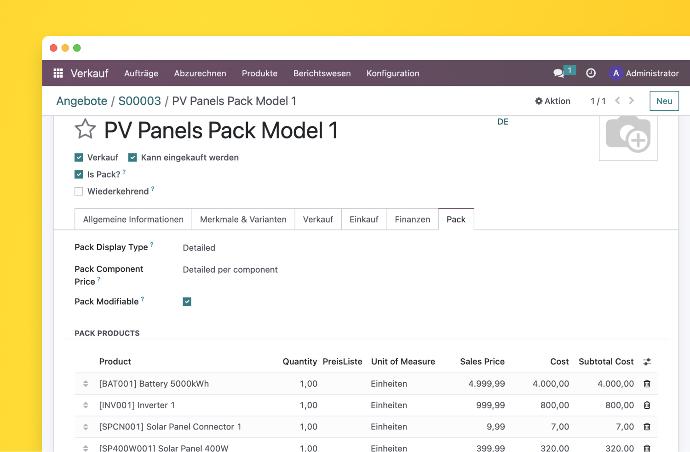
Task: Open the Pack Component Price dropdown
Action: pyautogui.click(x=230, y=270)
